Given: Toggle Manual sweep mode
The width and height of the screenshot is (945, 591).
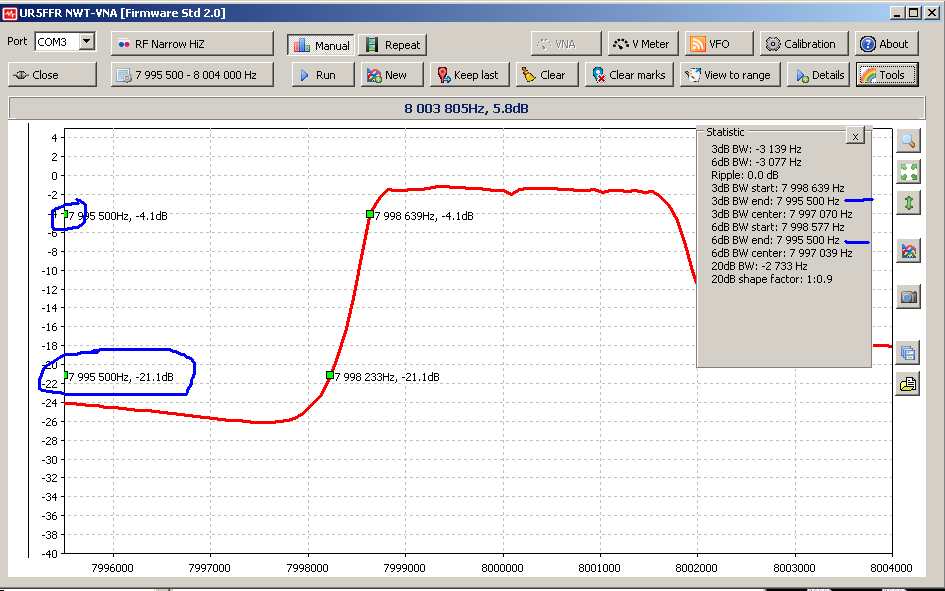Looking at the screenshot, I should [321, 45].
